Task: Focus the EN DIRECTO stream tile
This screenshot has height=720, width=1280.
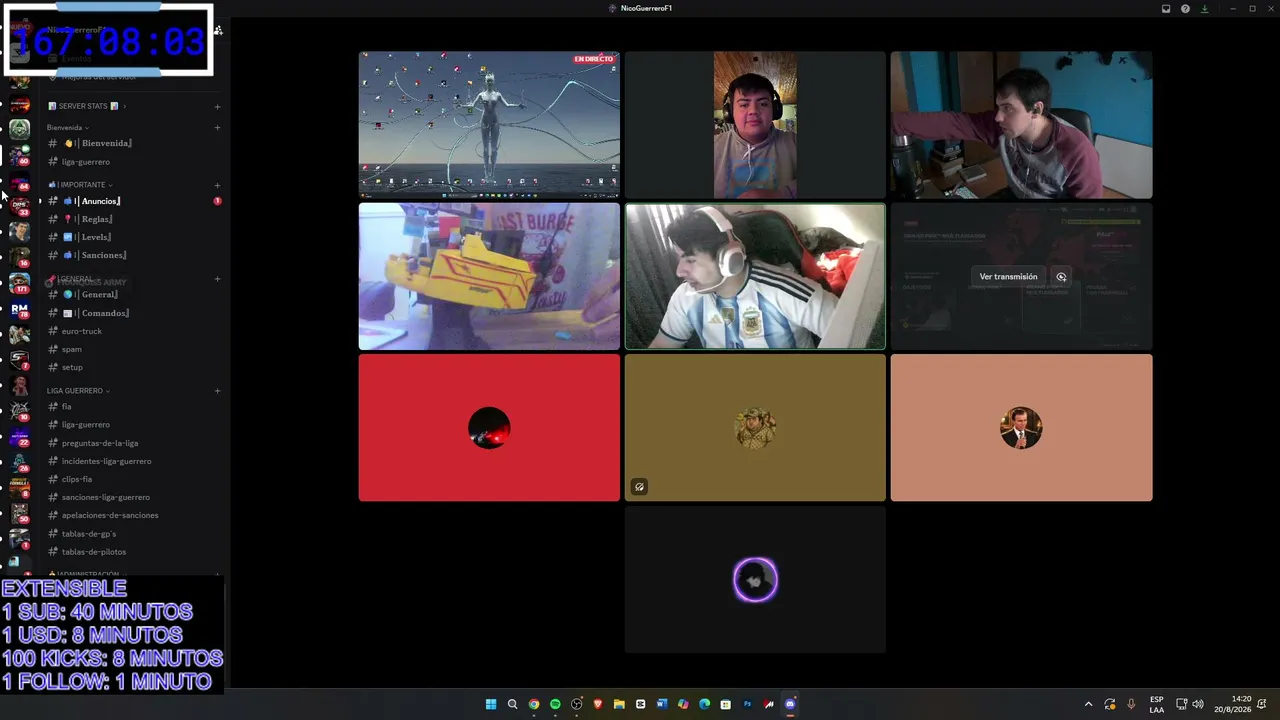Action: 489,125
